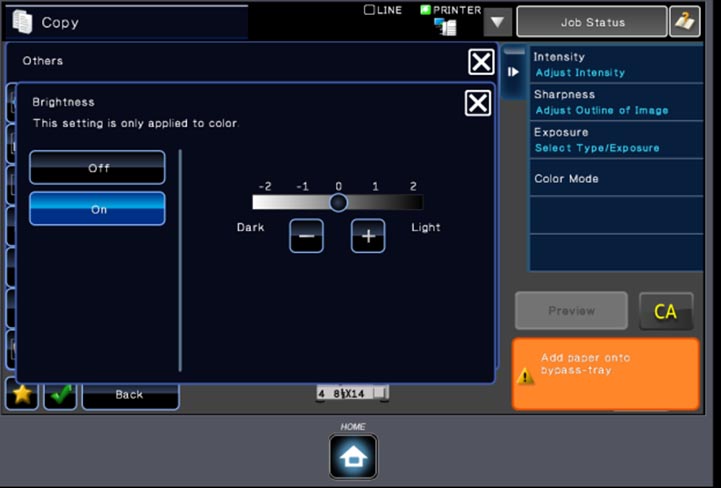Image resolution: width=721 pixels, height=488 pixels.
Task: Open Job Status
Action: pyautogui.click(x=592, y=22)
